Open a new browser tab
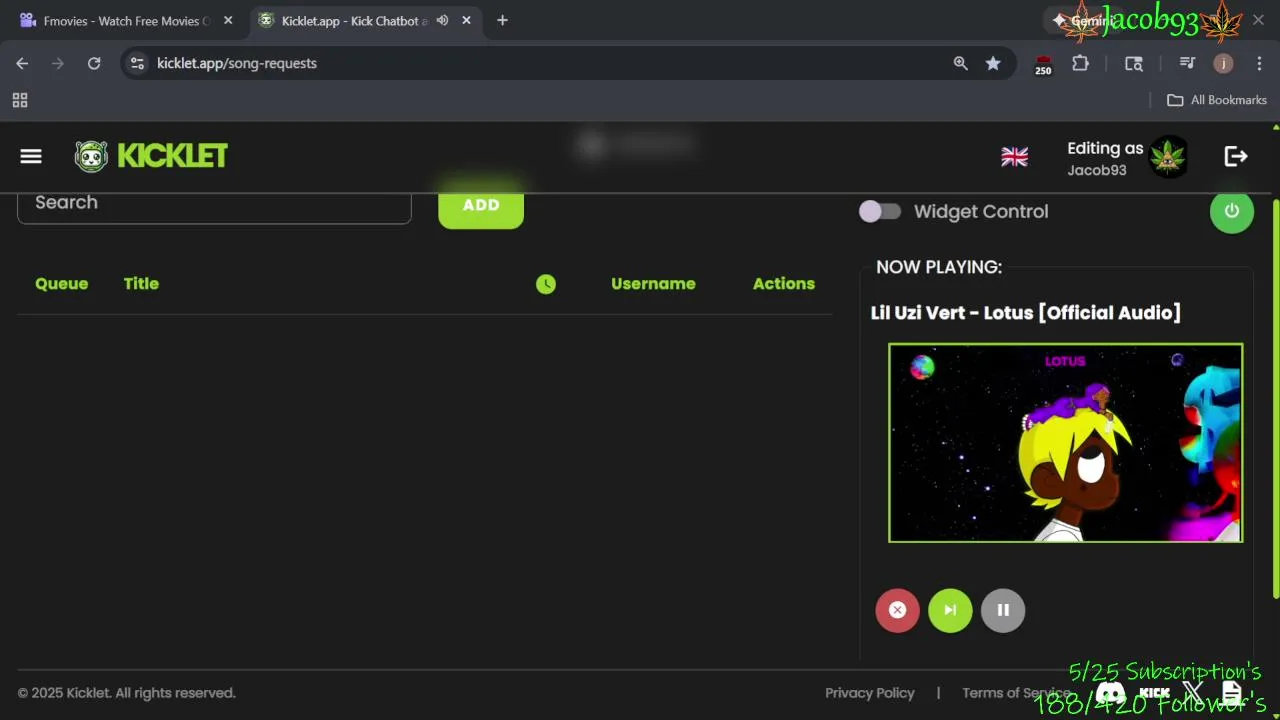Image resolution: width=1280 pixels, height=720 pixels. [502, 21]
